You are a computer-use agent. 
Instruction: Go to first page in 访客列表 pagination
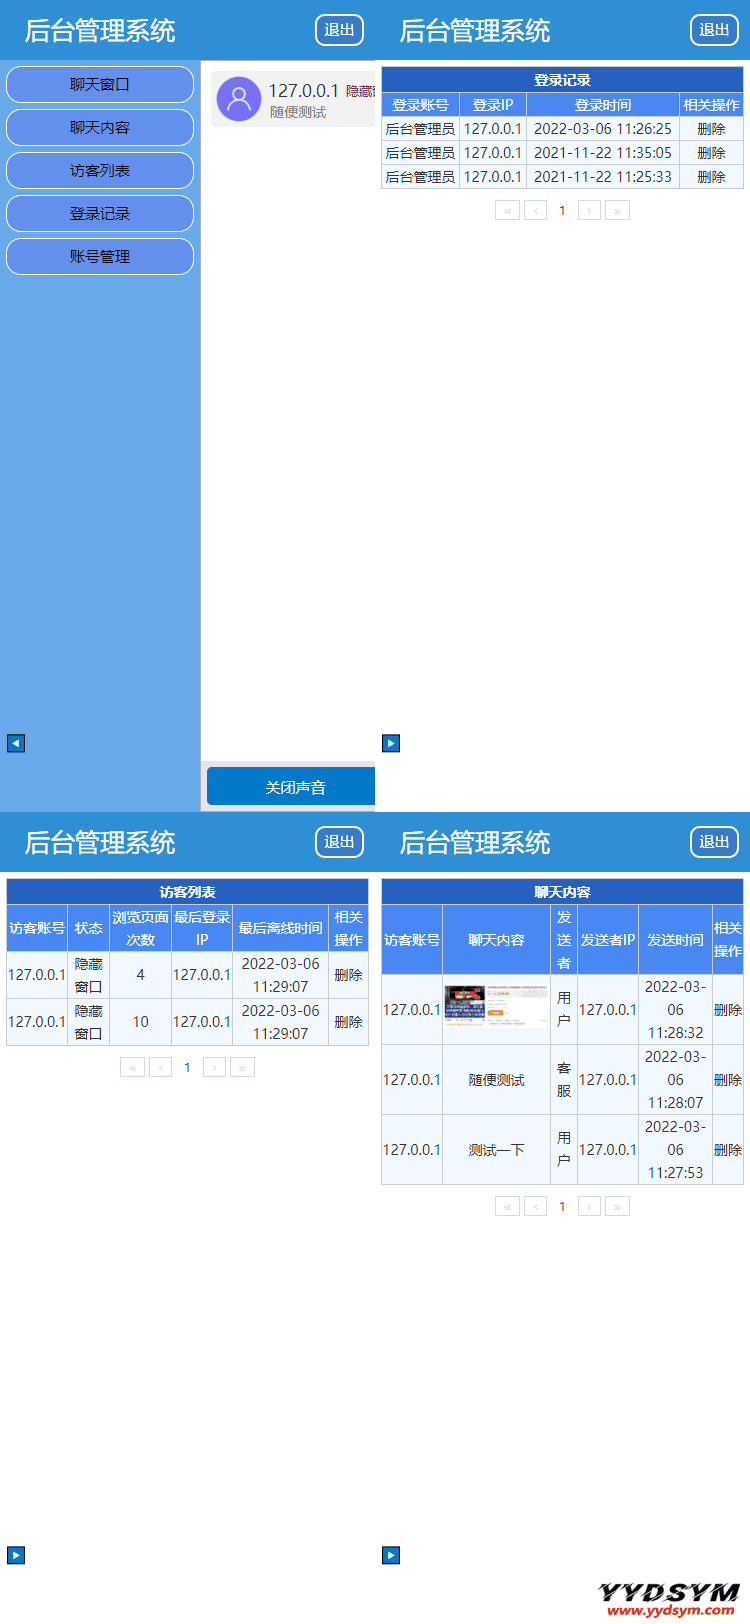coord(132,1067)
